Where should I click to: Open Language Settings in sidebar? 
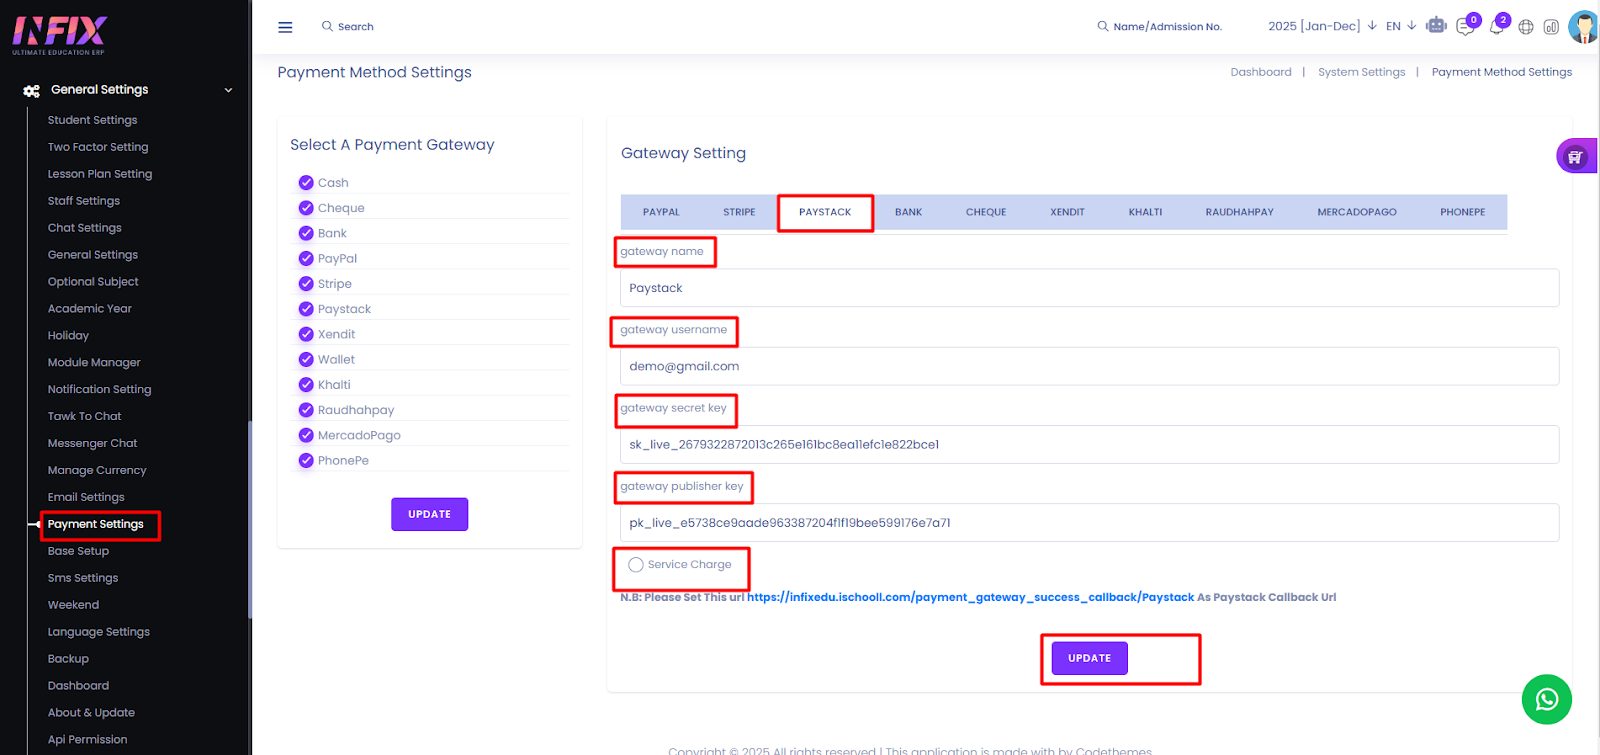[99, 632]
